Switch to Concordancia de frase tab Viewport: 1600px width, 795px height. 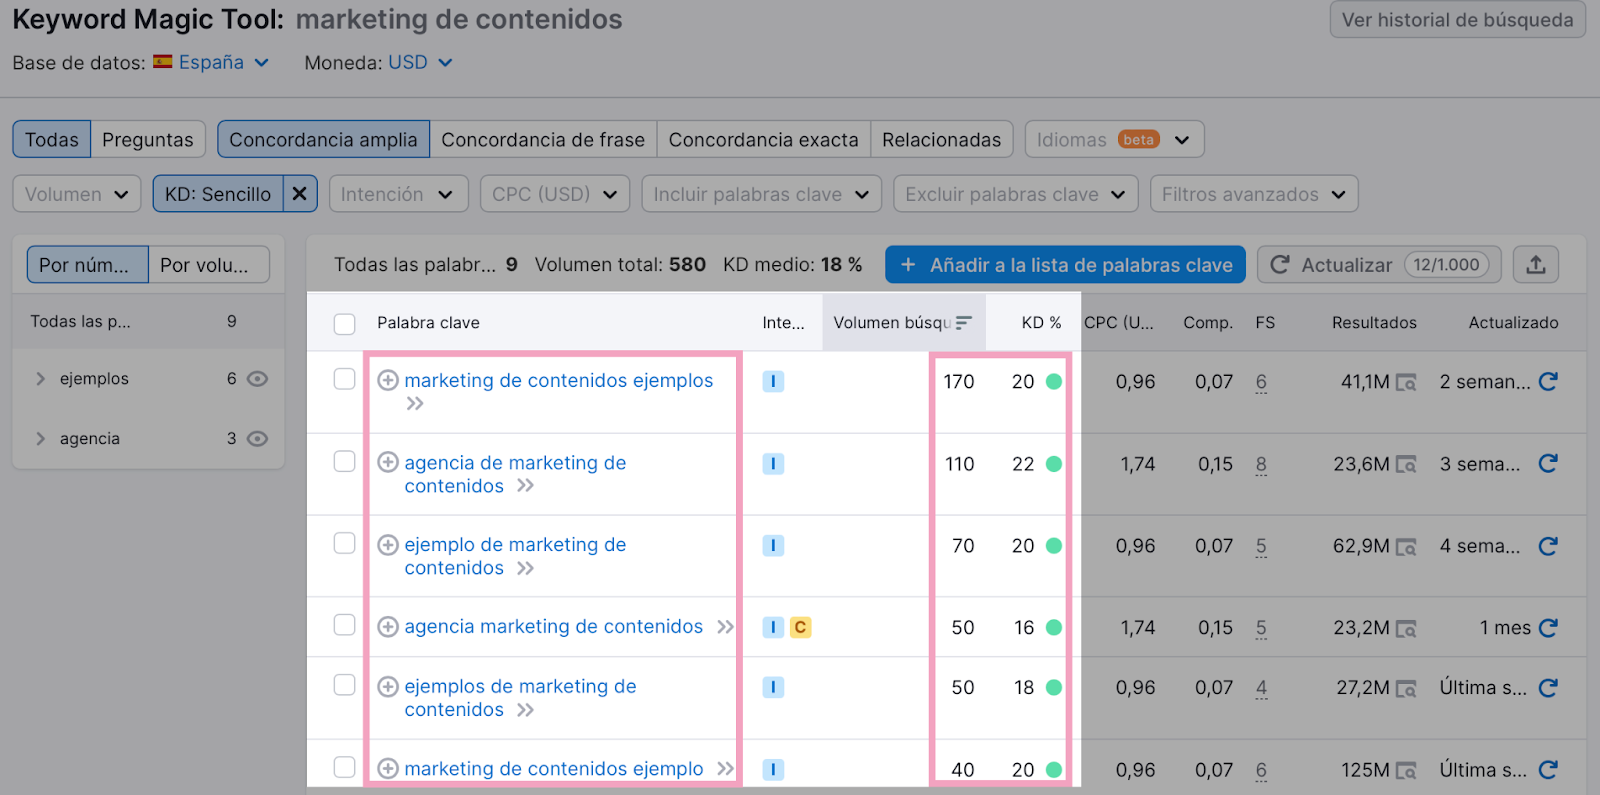[x=543, y=139]
